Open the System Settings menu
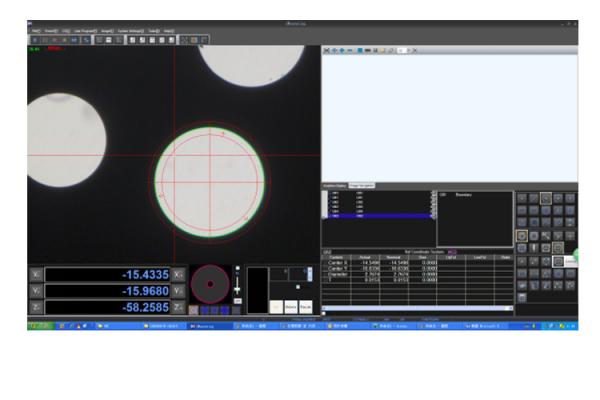Image resolution: width=600 pixels, height=400 pixels. coord(131,31)
